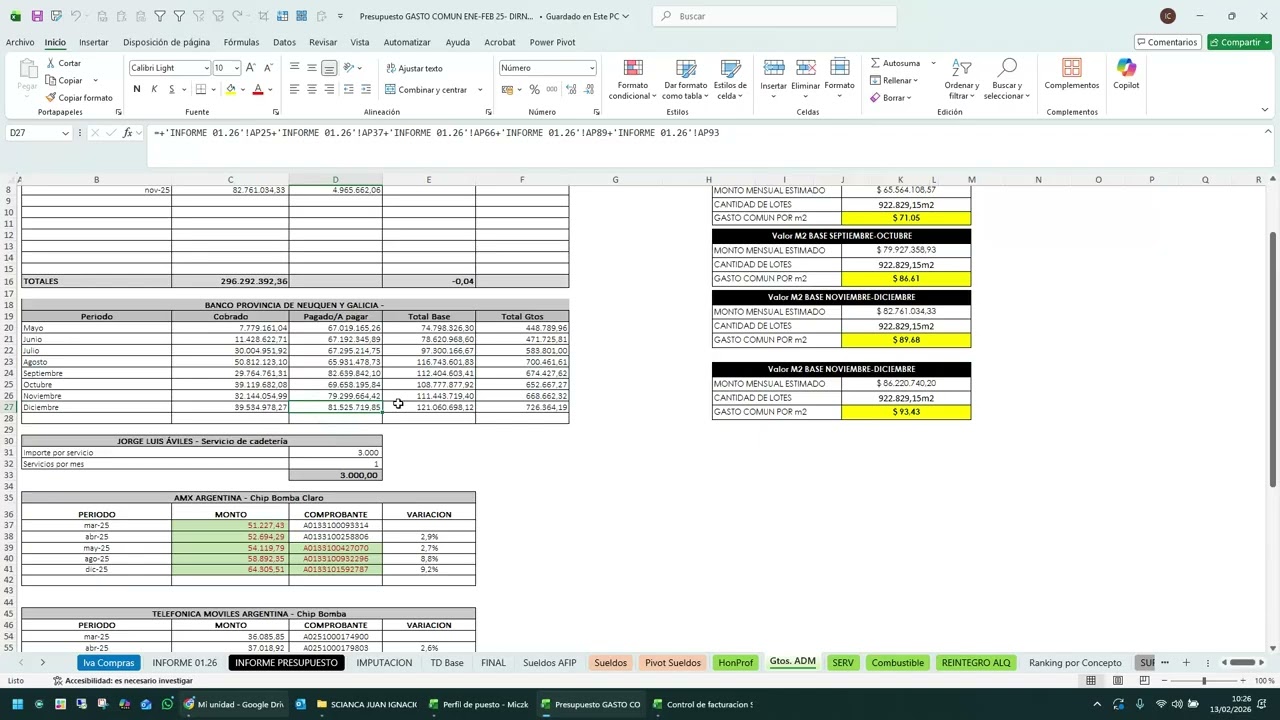Open the Calibri Light font dropdown
The width and height of the screenshot is (1280, 720).
pyautogui.click(x=206, y=68)
